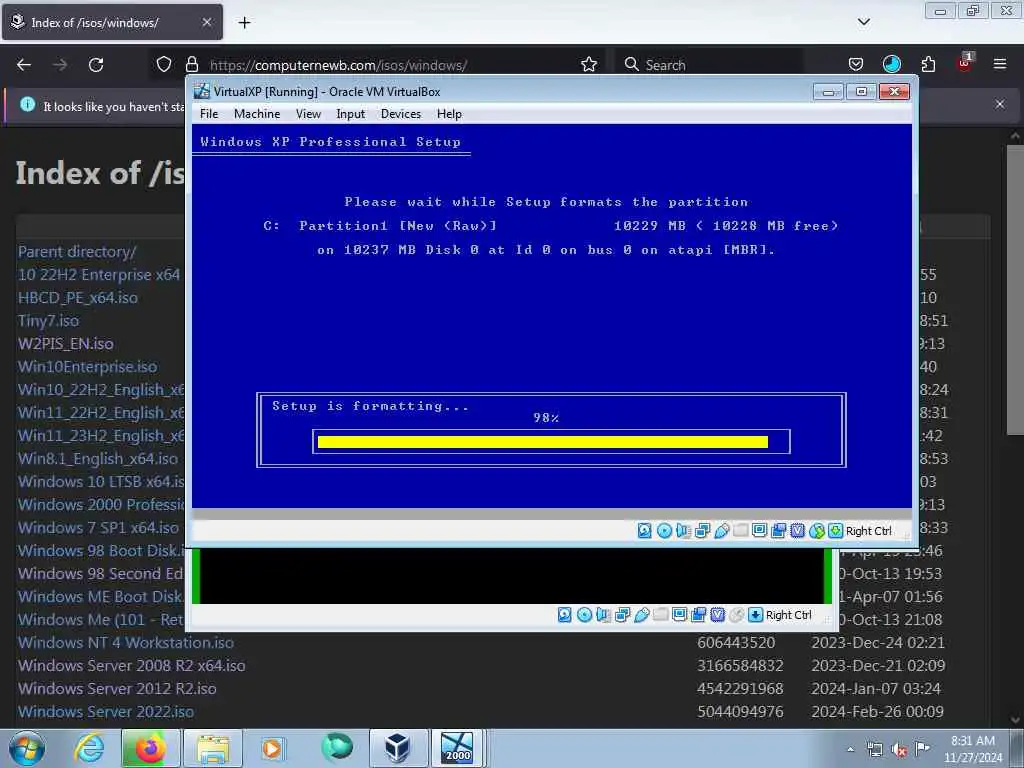Close the Index of /isos/windows/ tab
The image size is (1024, 768).
click(x=207, y=22)
